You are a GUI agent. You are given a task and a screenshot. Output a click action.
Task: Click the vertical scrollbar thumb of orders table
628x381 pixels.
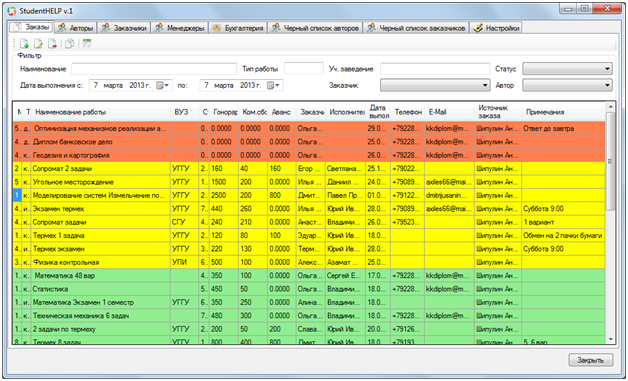(610, 161)
